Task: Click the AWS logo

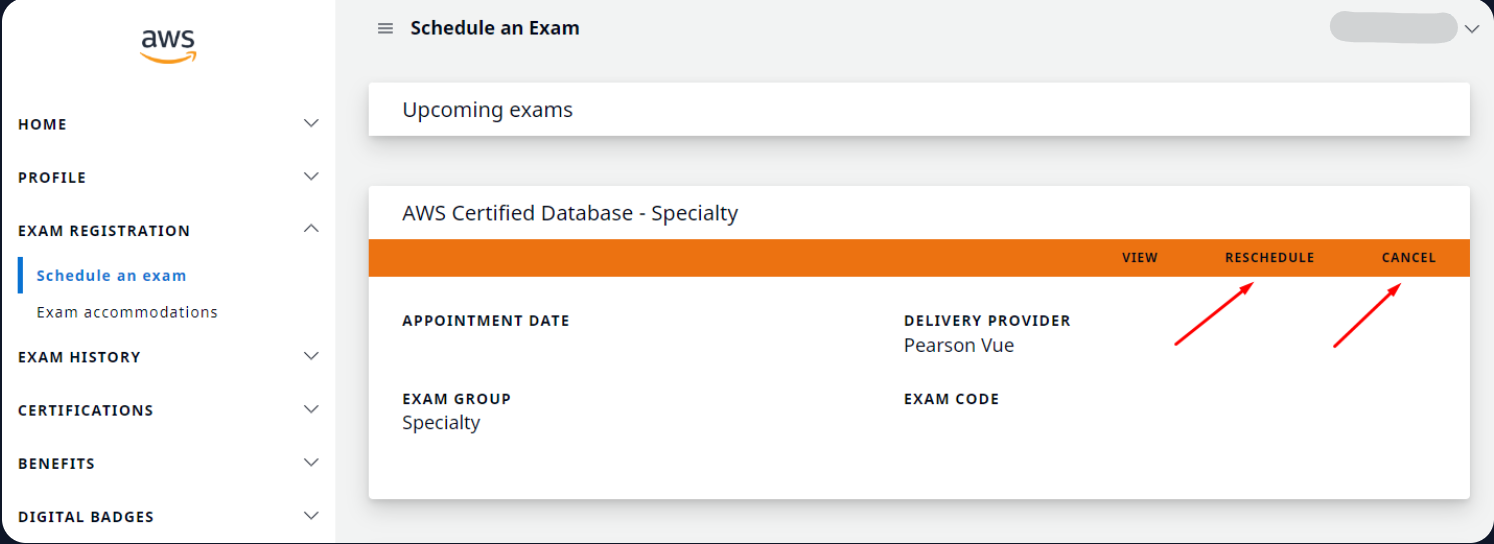Action: [168, 46]
